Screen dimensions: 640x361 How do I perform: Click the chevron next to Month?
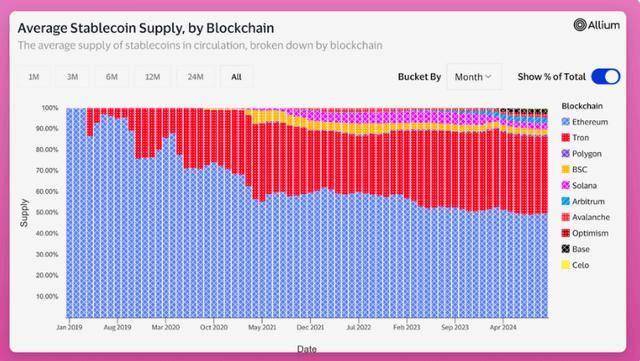[488, 77]
